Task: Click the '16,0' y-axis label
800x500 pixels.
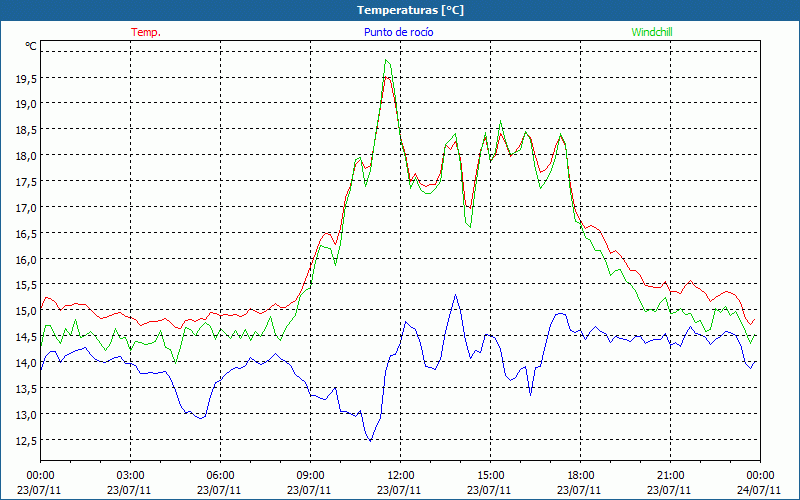Action: pyautogui.click(x=27, y=259)
